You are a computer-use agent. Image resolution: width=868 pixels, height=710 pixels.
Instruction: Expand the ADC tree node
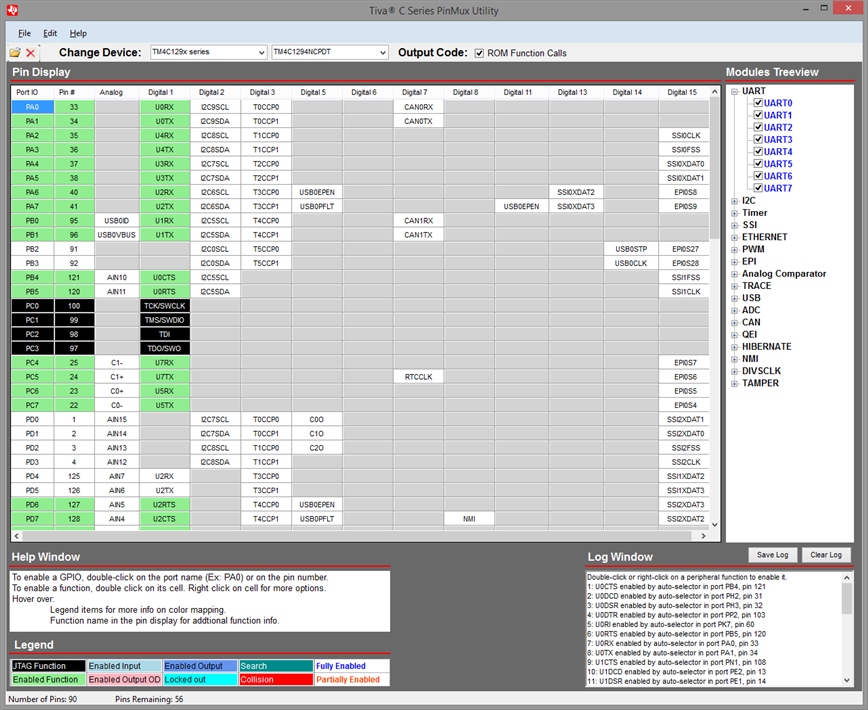(735, 310)
